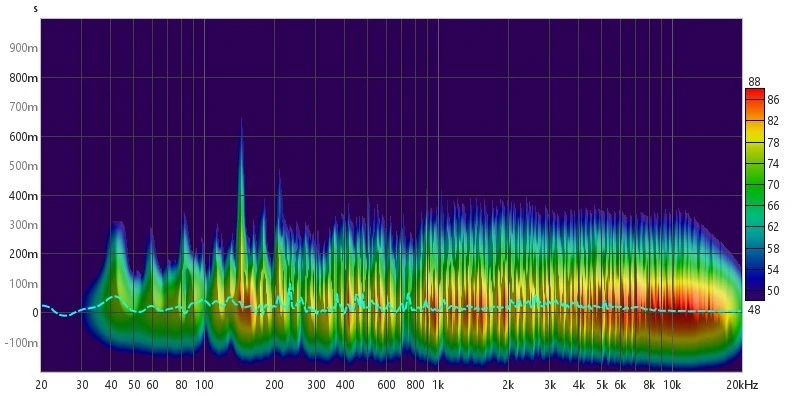Click the 20 Hz frequency label
Image resolution: width=800 pixels, height=396 pixels.
41,384
